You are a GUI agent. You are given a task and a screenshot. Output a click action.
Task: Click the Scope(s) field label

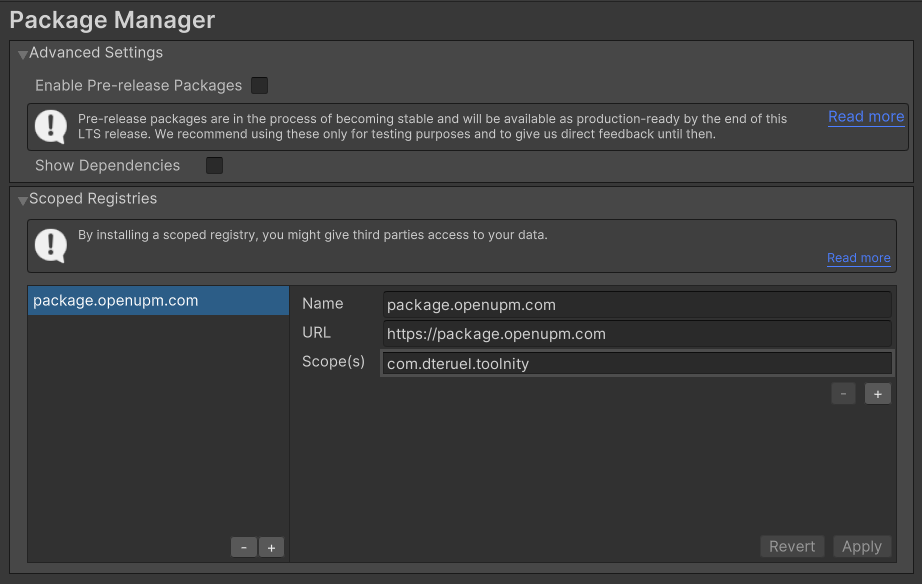(333, 362)
